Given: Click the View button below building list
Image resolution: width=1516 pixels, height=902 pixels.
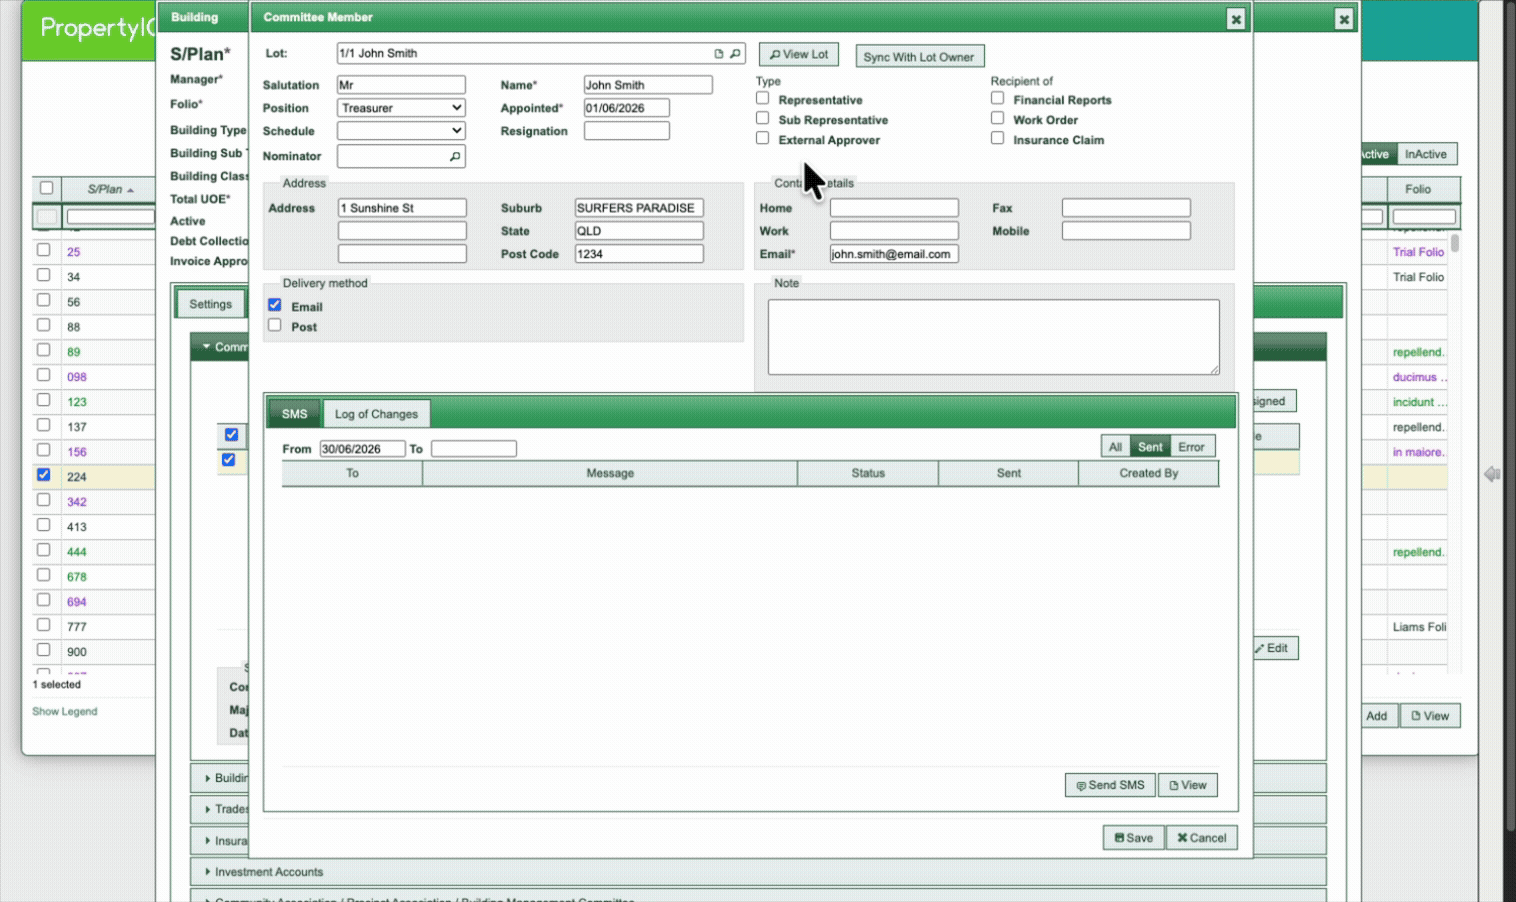Looking at the screenshot, I should [1430, 716].
